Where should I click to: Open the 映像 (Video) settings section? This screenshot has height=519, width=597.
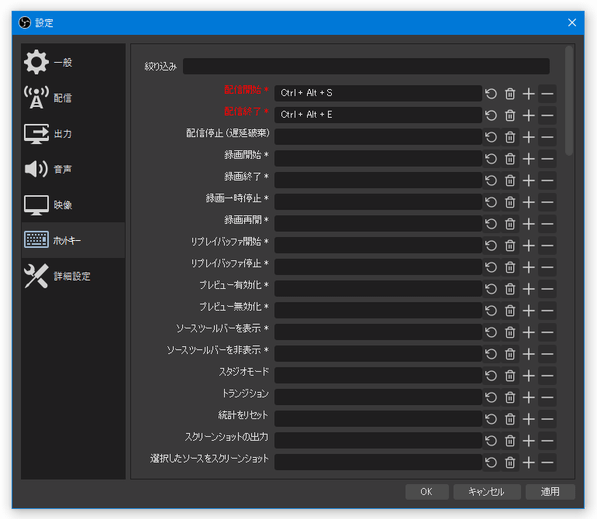click(x=73, y=205)
